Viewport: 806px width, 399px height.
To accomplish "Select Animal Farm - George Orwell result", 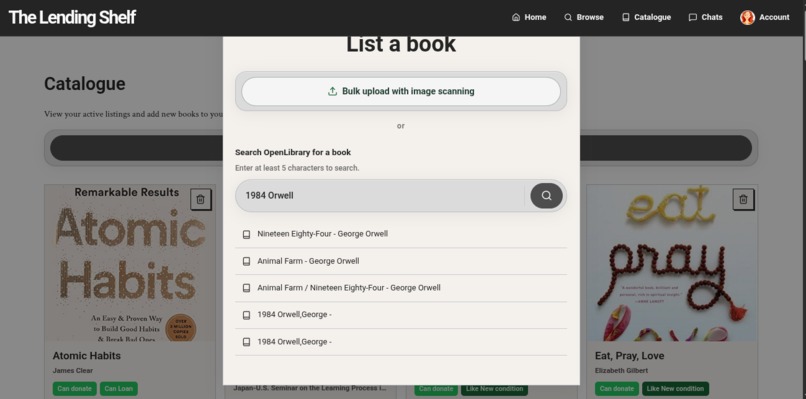I will click(x=401, y=261).
